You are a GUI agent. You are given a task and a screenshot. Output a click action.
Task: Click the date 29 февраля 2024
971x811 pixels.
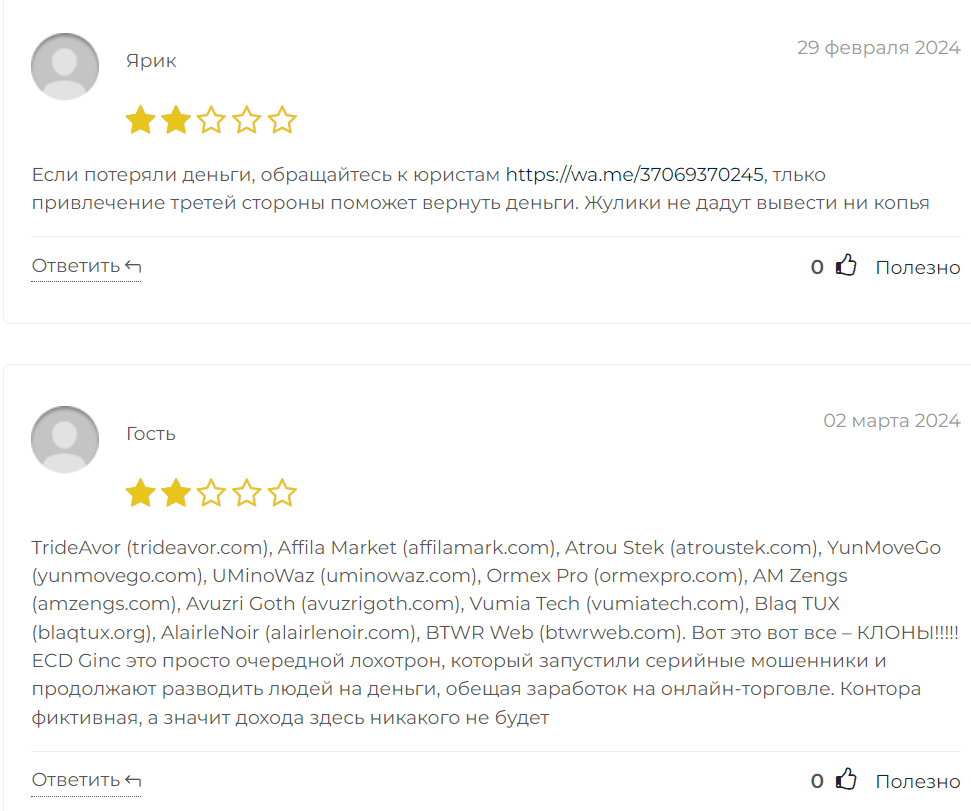[878, 48]
